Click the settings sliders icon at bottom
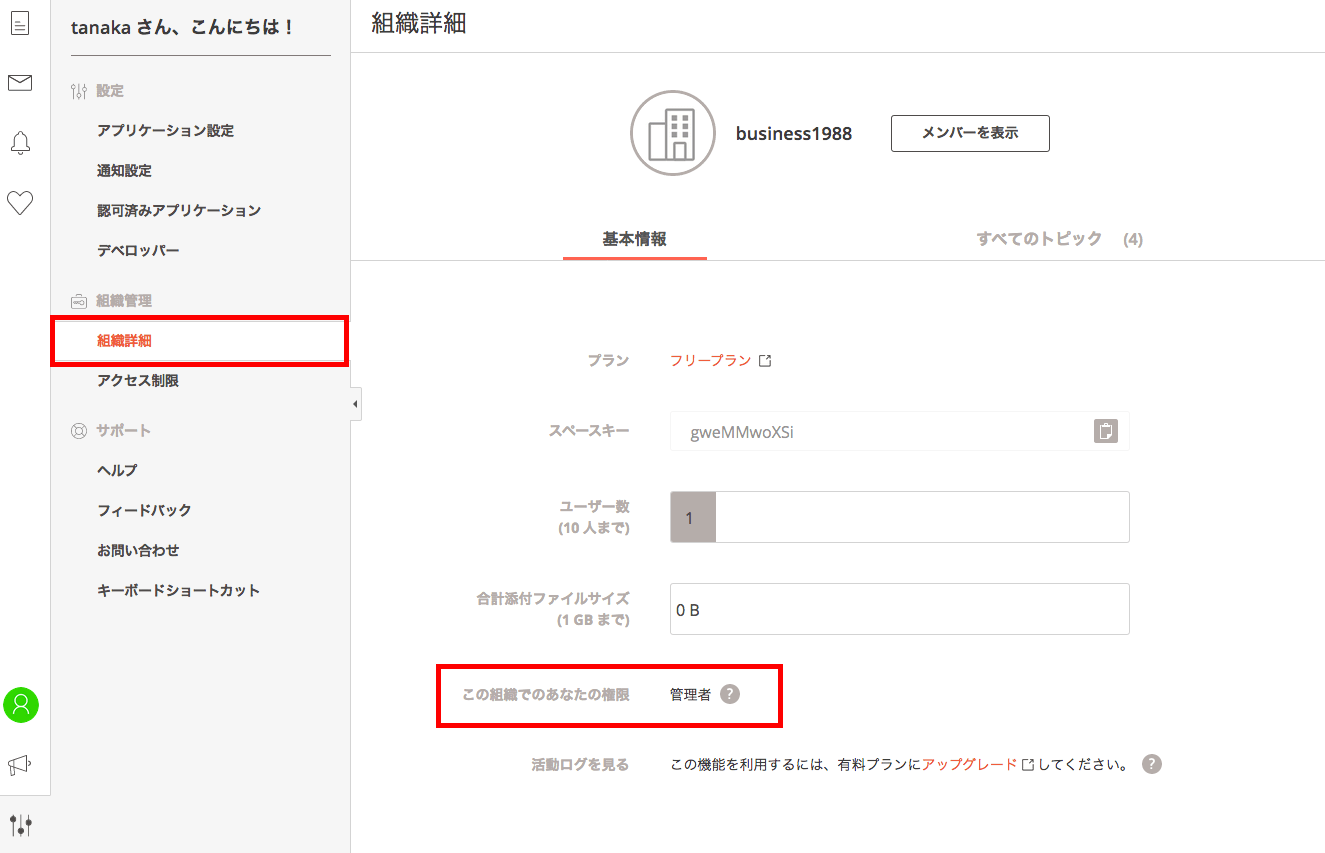 point(20,825)
